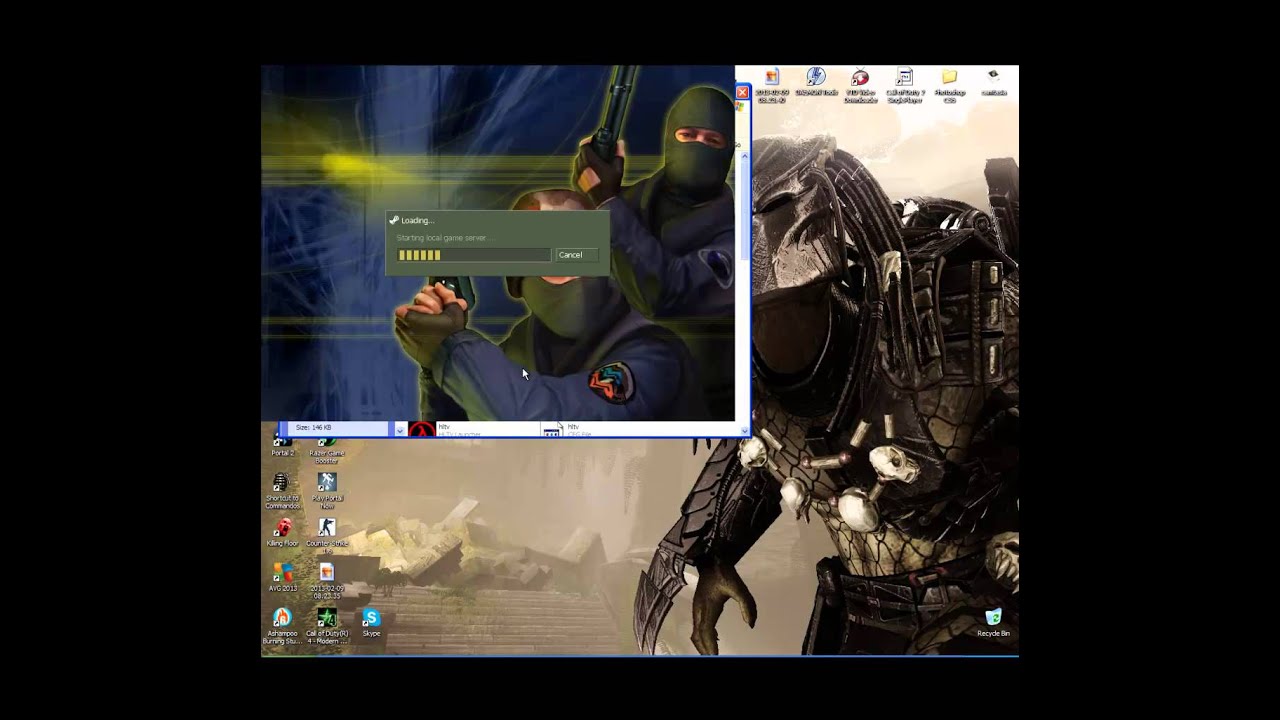Collapse the details panel chevron in the Explorer window

click(400, 429)
